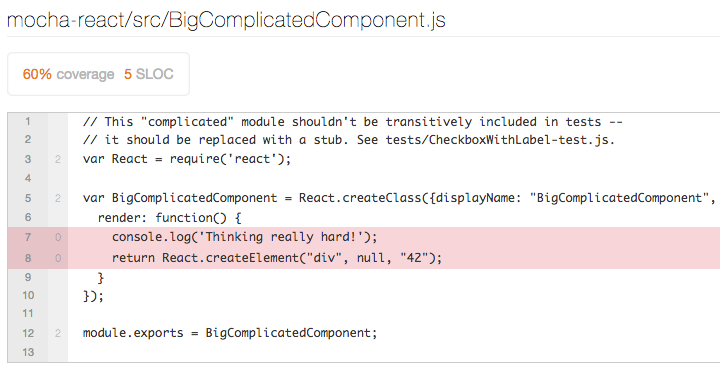Click the file path heading mocha-react/src/BigComplicatedComponent.js

[x=226, y=20]
